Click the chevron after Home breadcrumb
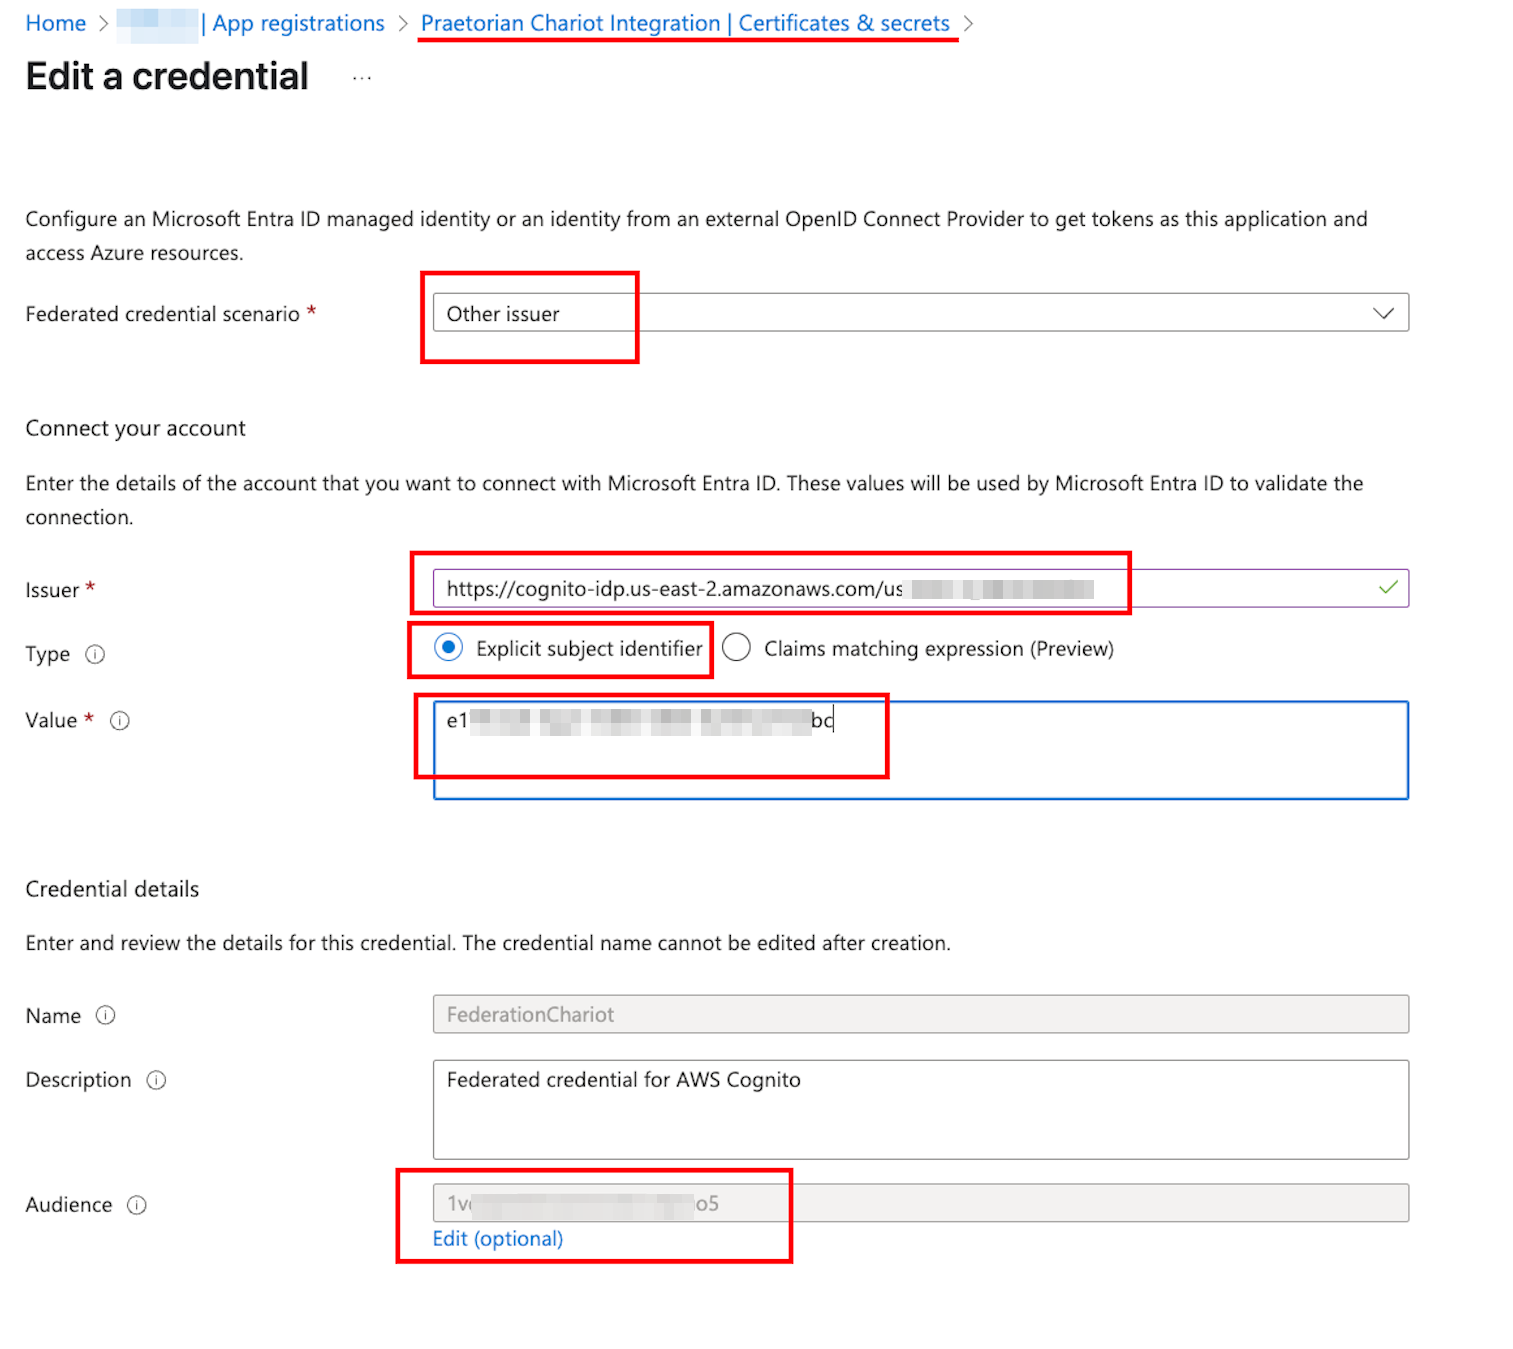Screen dimensions: 1513x1349 pos(103,24)
